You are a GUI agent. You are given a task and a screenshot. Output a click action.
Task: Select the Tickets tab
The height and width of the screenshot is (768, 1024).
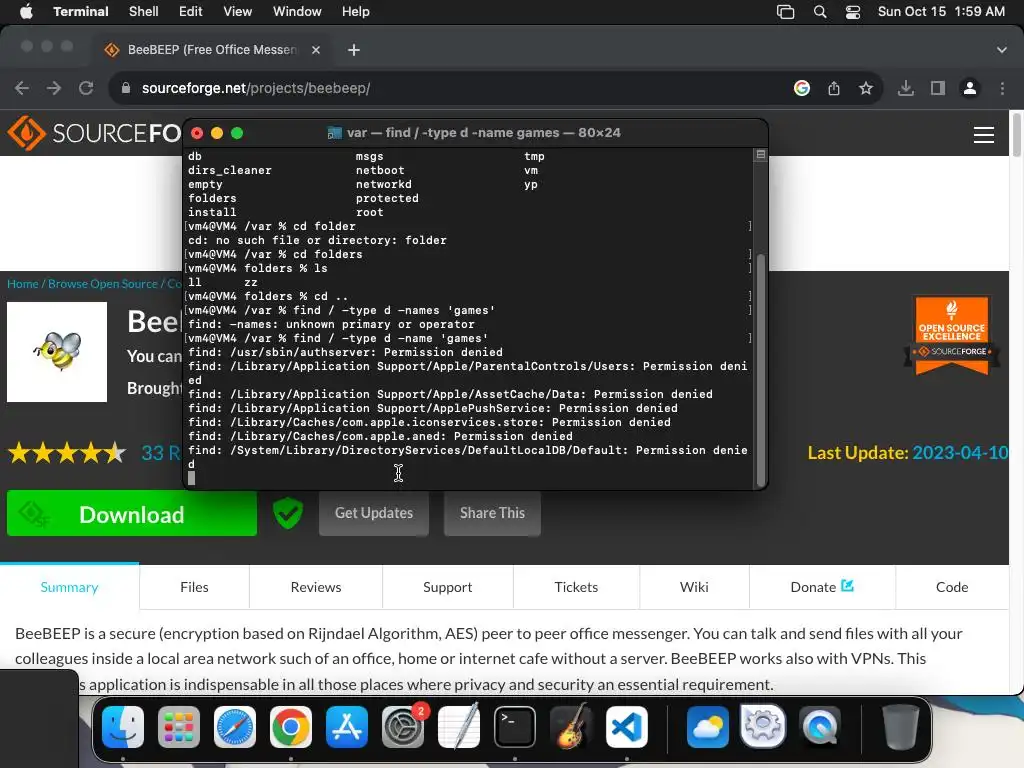(x=576, y=587)
